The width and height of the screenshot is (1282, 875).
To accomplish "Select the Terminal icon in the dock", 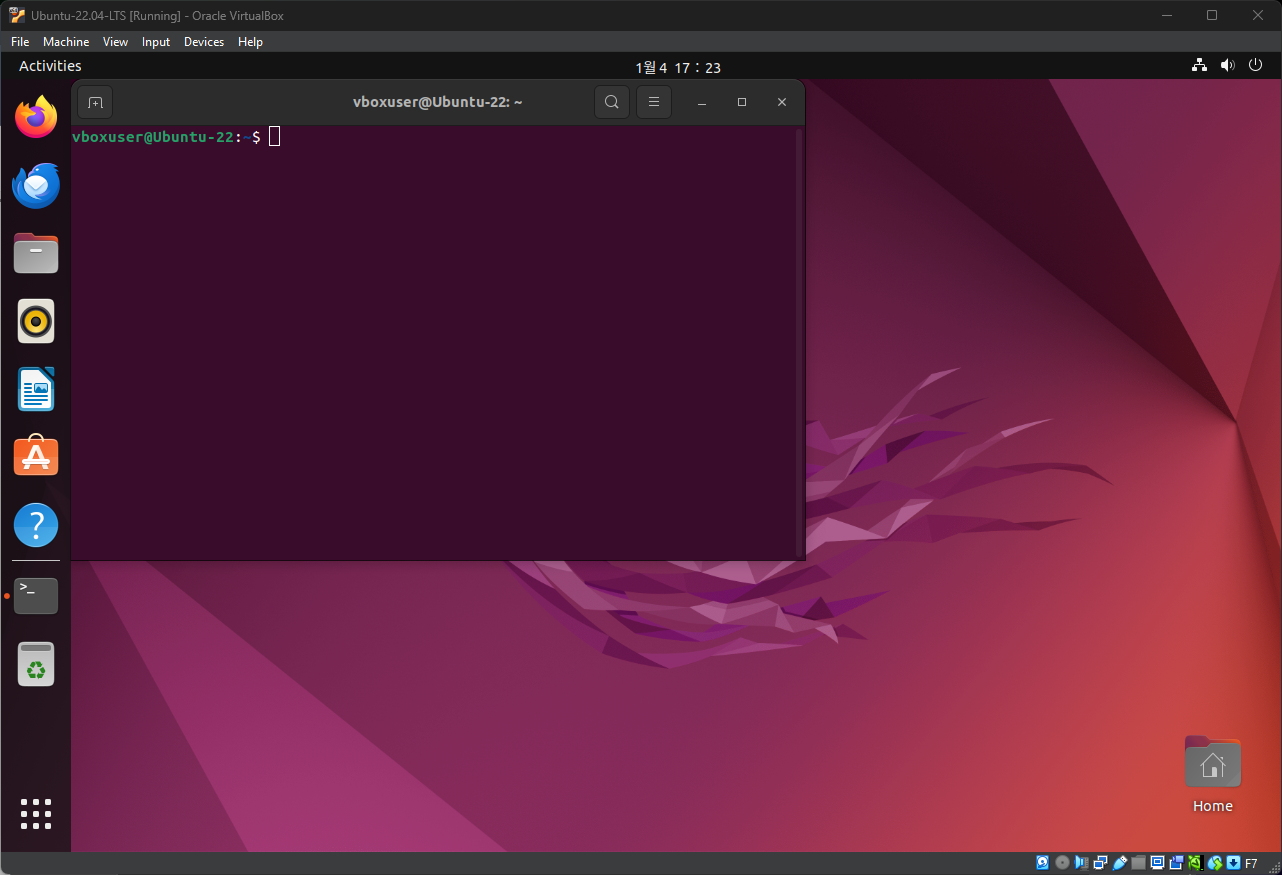I will [36, 595].
